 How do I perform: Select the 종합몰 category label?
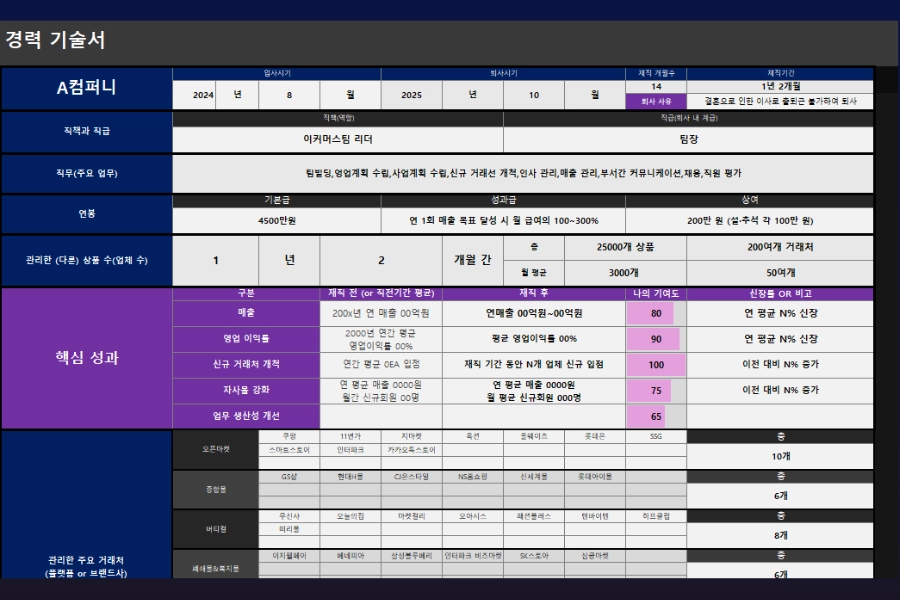pos(215,490)
